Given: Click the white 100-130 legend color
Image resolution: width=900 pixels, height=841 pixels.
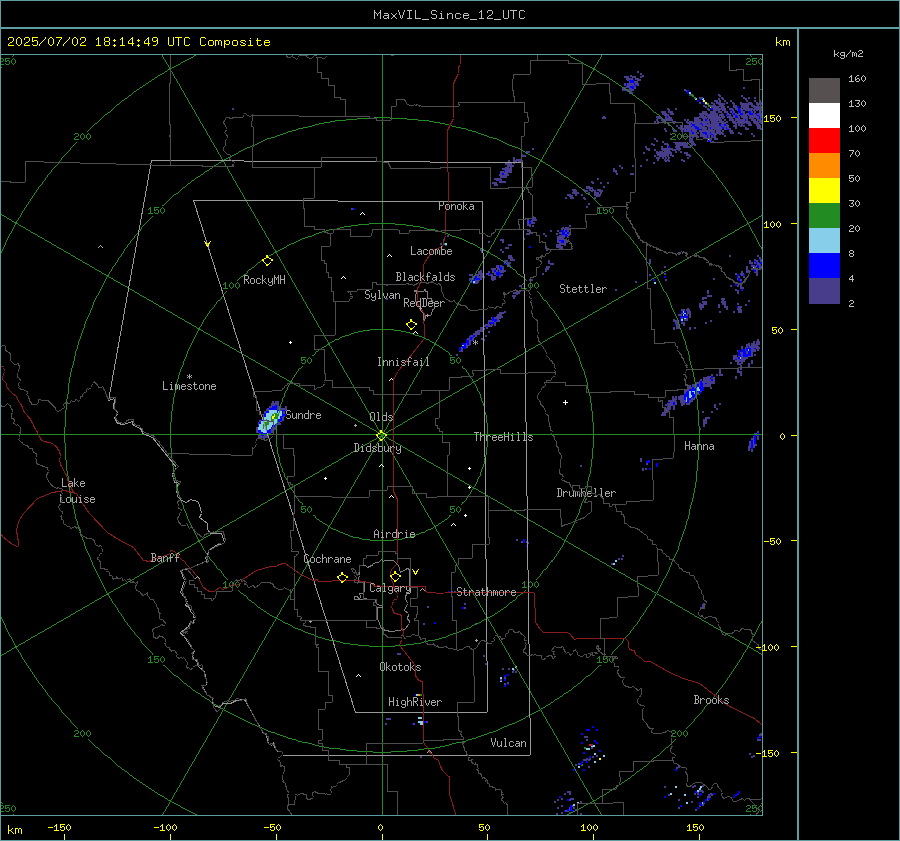Looking at the screenshot, I should [824, 116].
